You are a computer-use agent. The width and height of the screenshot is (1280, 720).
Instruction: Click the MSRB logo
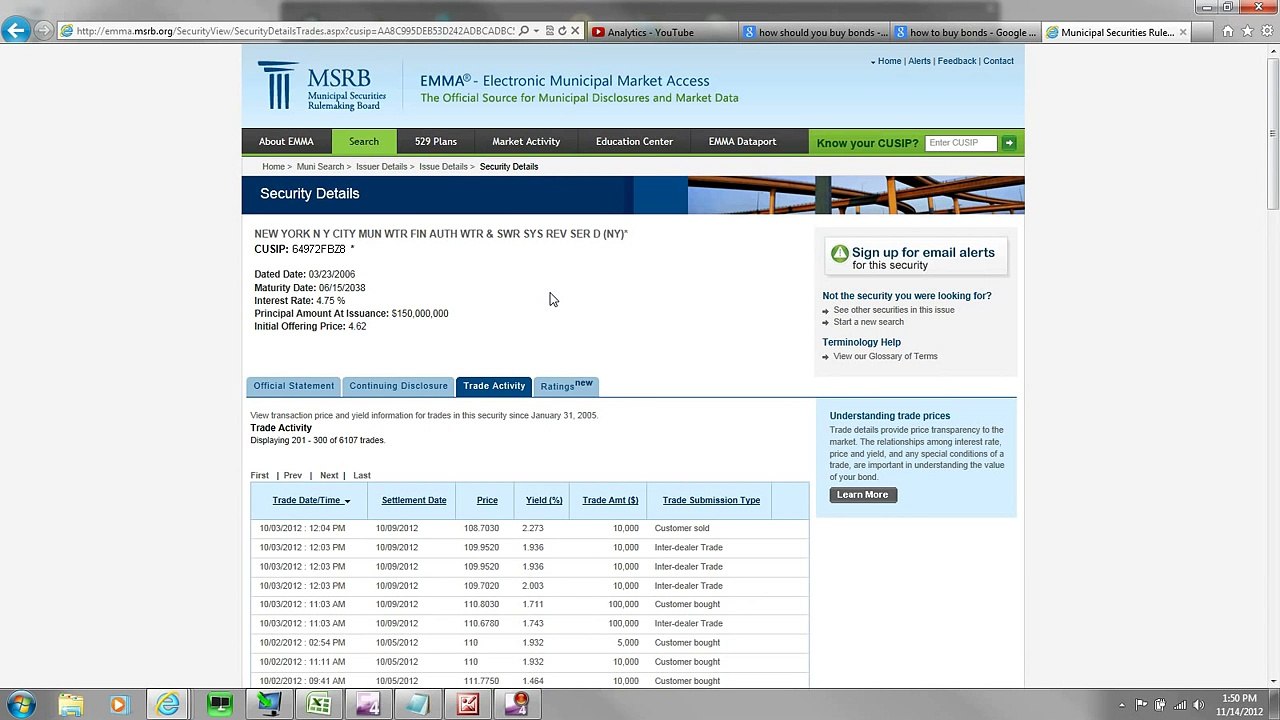[322, 86]
